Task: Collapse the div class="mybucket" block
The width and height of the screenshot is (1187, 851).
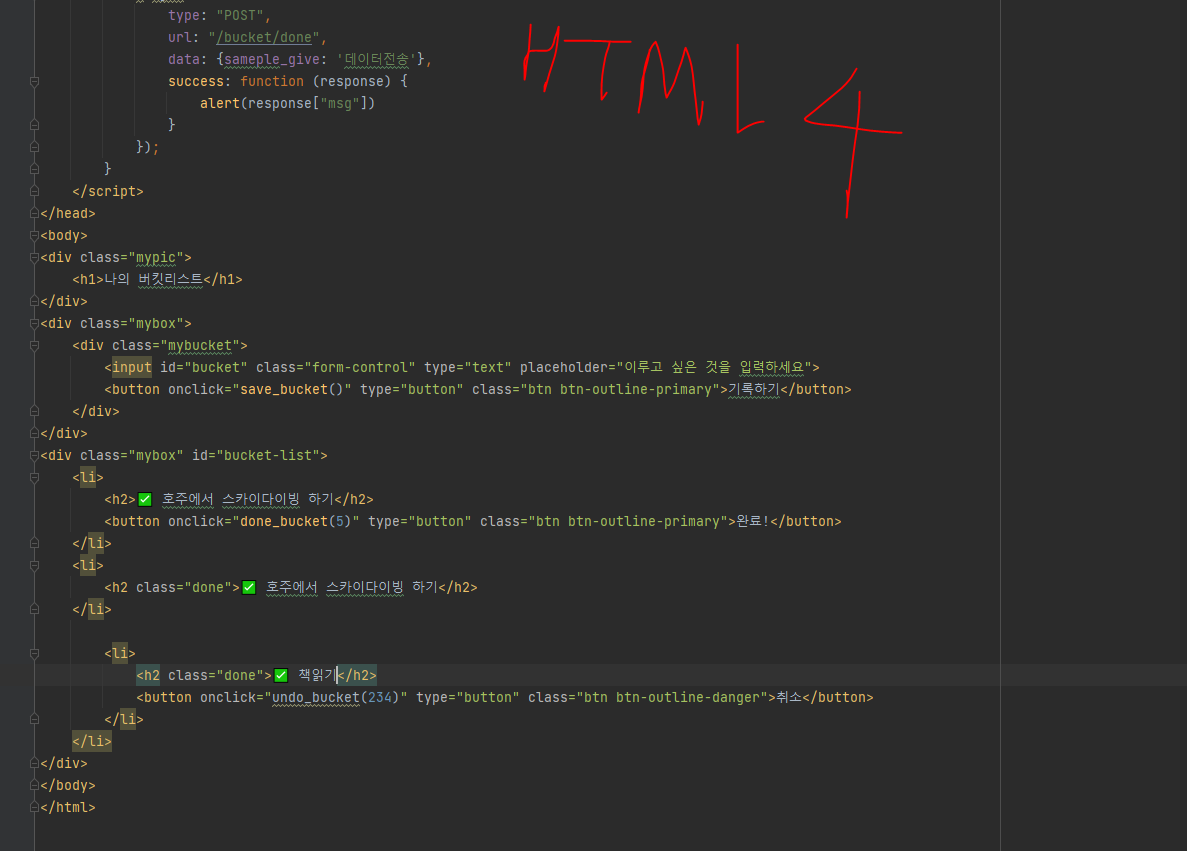Action: [34, 346]
